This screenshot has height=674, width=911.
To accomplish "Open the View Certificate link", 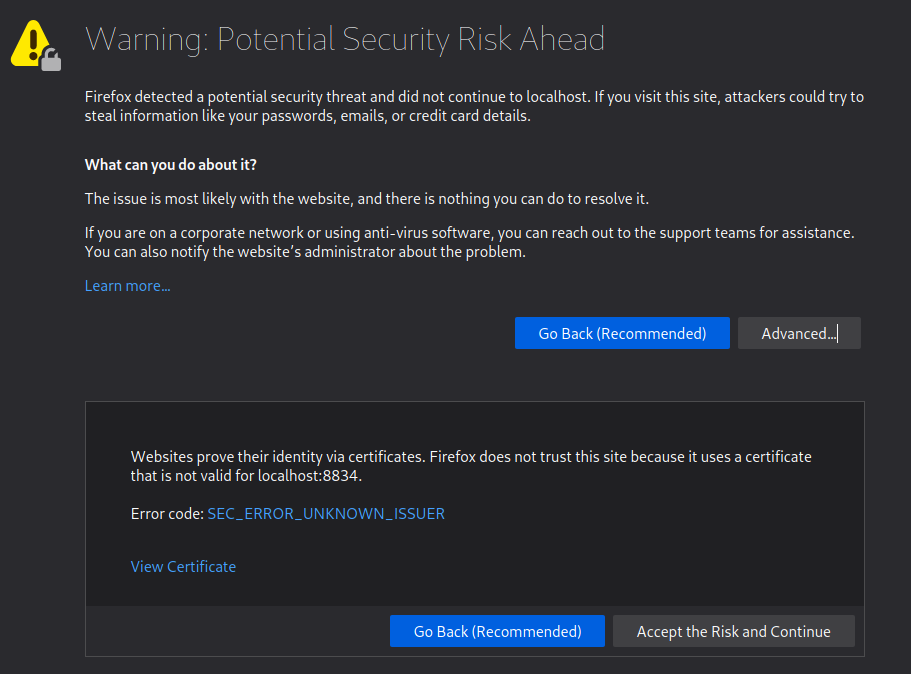I will pyautogui.click(x=183, y=567).
